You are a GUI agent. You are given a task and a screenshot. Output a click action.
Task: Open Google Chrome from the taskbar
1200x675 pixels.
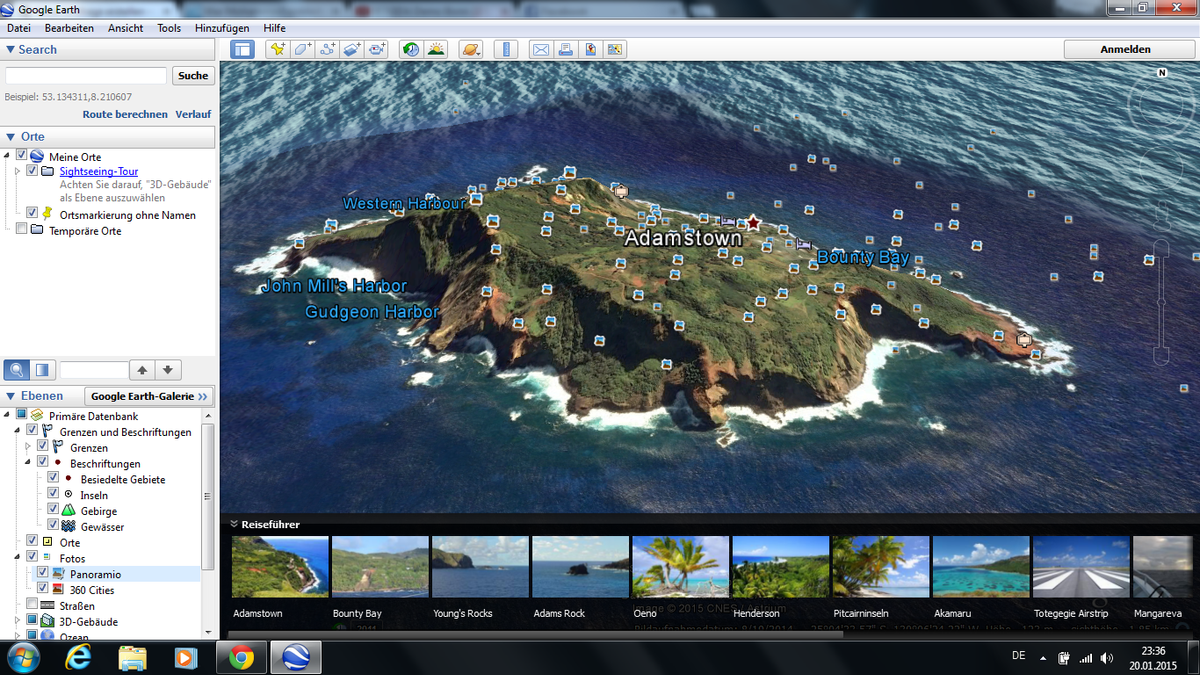pos(240,657)
